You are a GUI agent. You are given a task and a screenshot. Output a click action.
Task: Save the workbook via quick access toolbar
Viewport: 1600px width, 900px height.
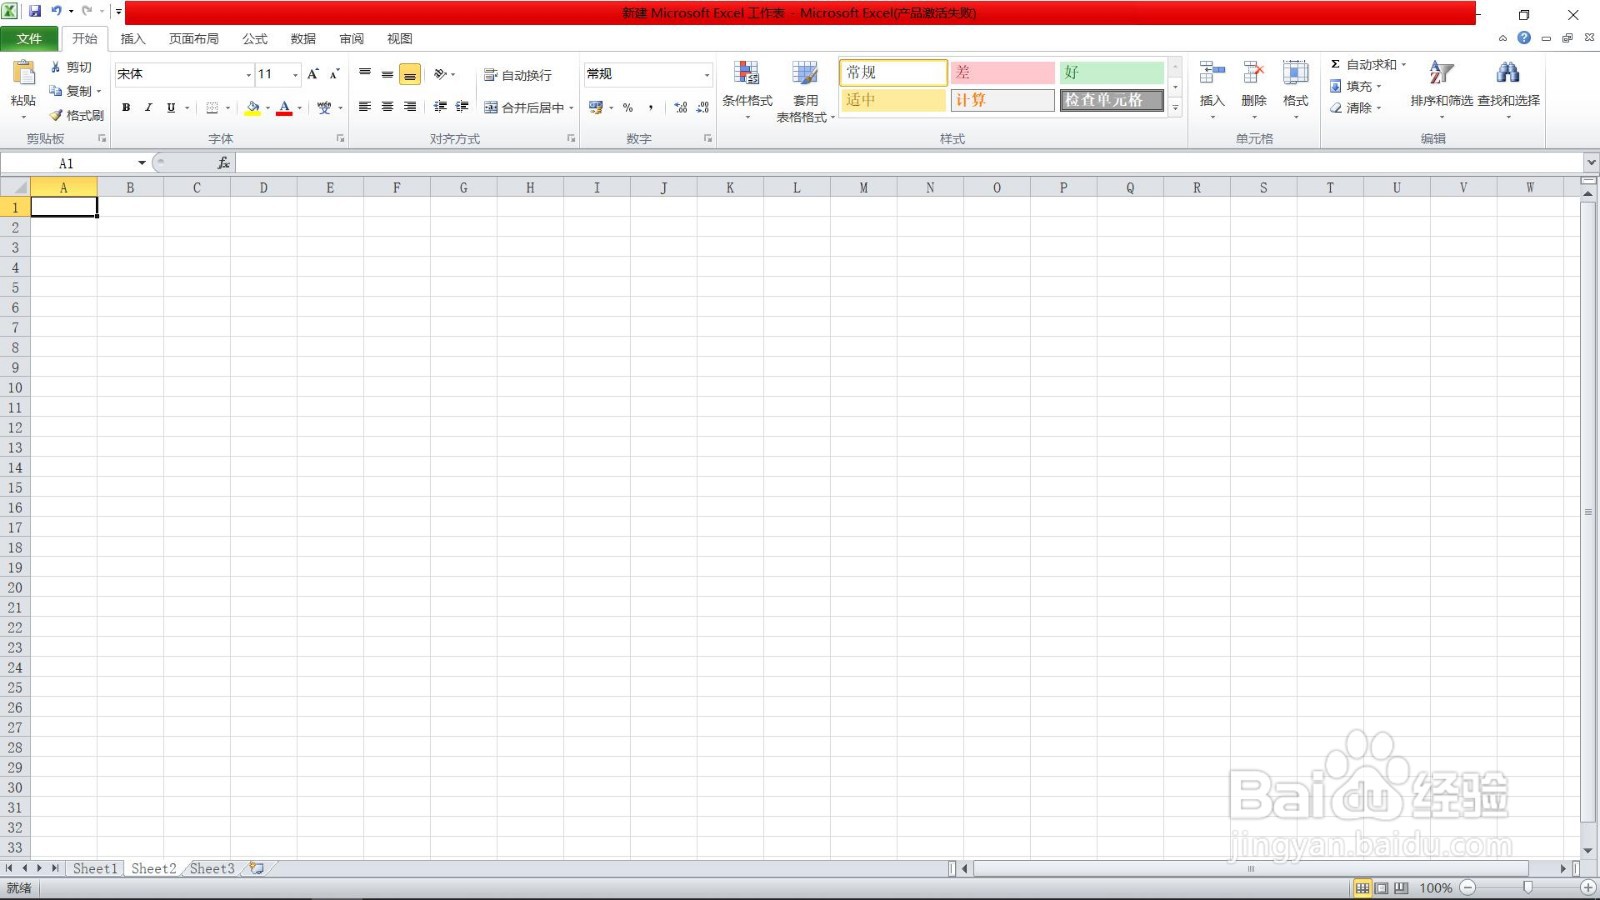(35, 11)
